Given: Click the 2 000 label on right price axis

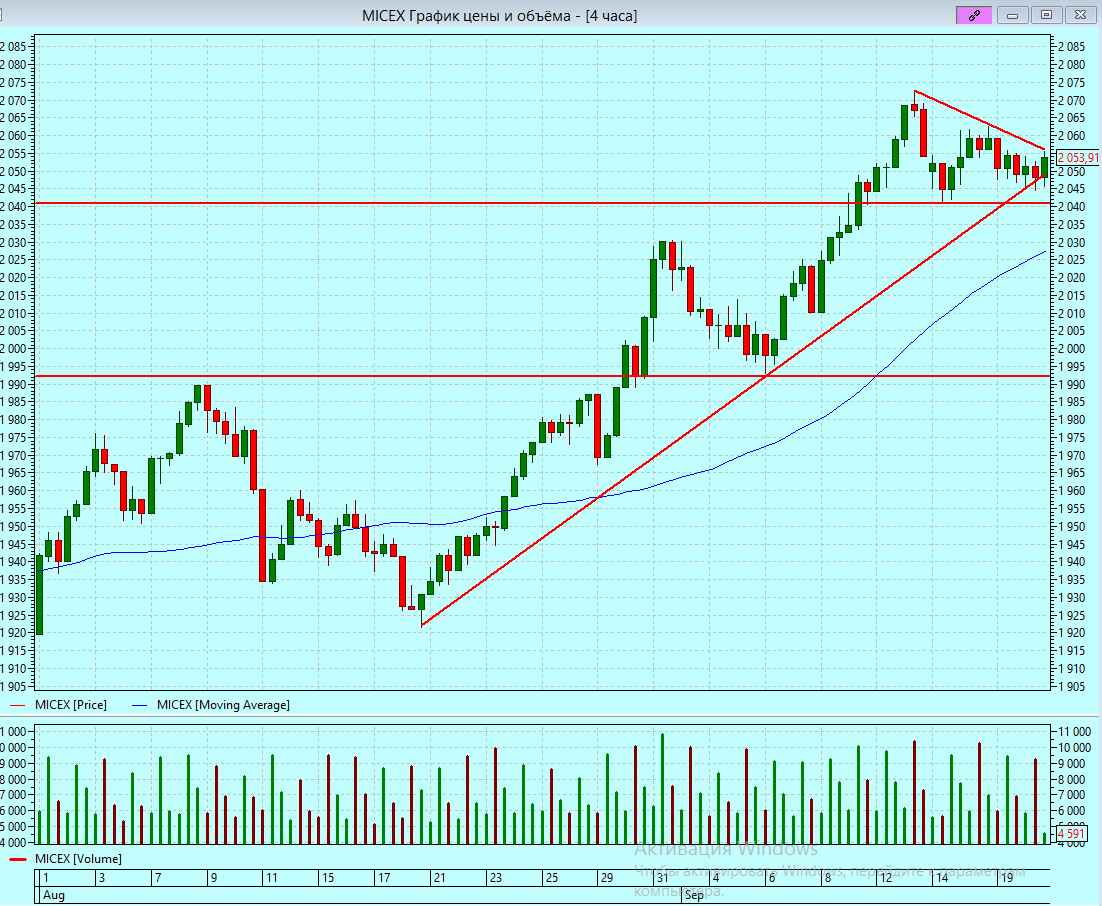Looking at the screenshot, I should pos(1071,349).
